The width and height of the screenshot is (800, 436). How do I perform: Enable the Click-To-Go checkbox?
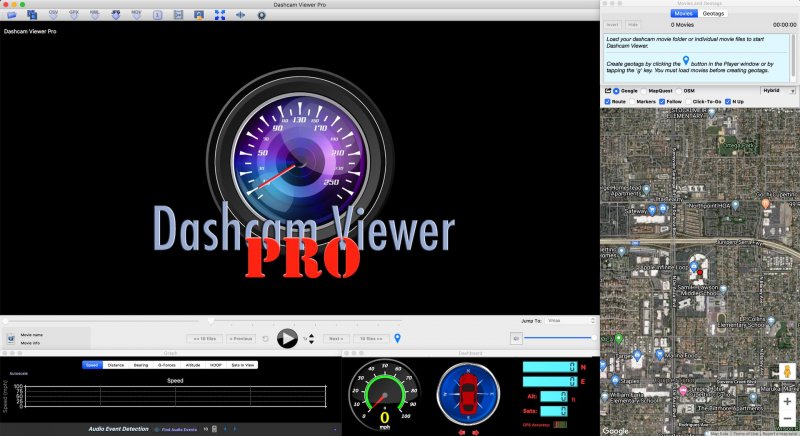click(x=688, y=101)
